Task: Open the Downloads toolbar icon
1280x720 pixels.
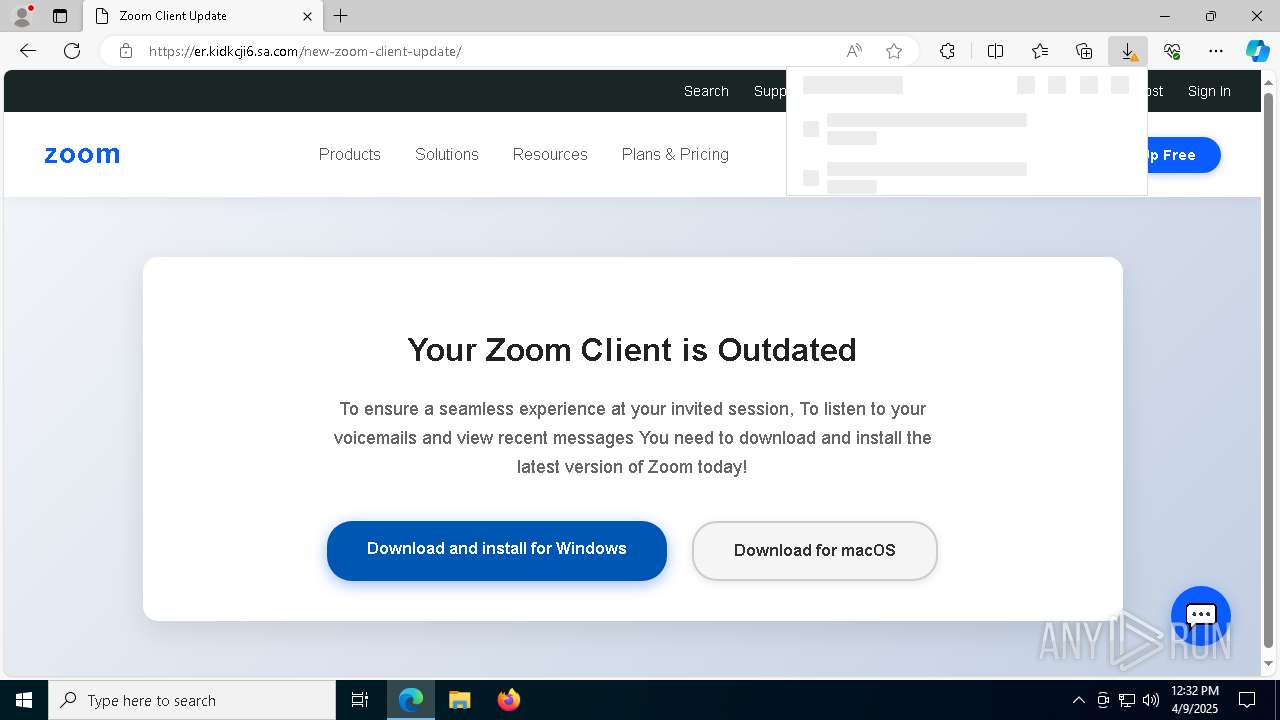Action: (1128, 51)
